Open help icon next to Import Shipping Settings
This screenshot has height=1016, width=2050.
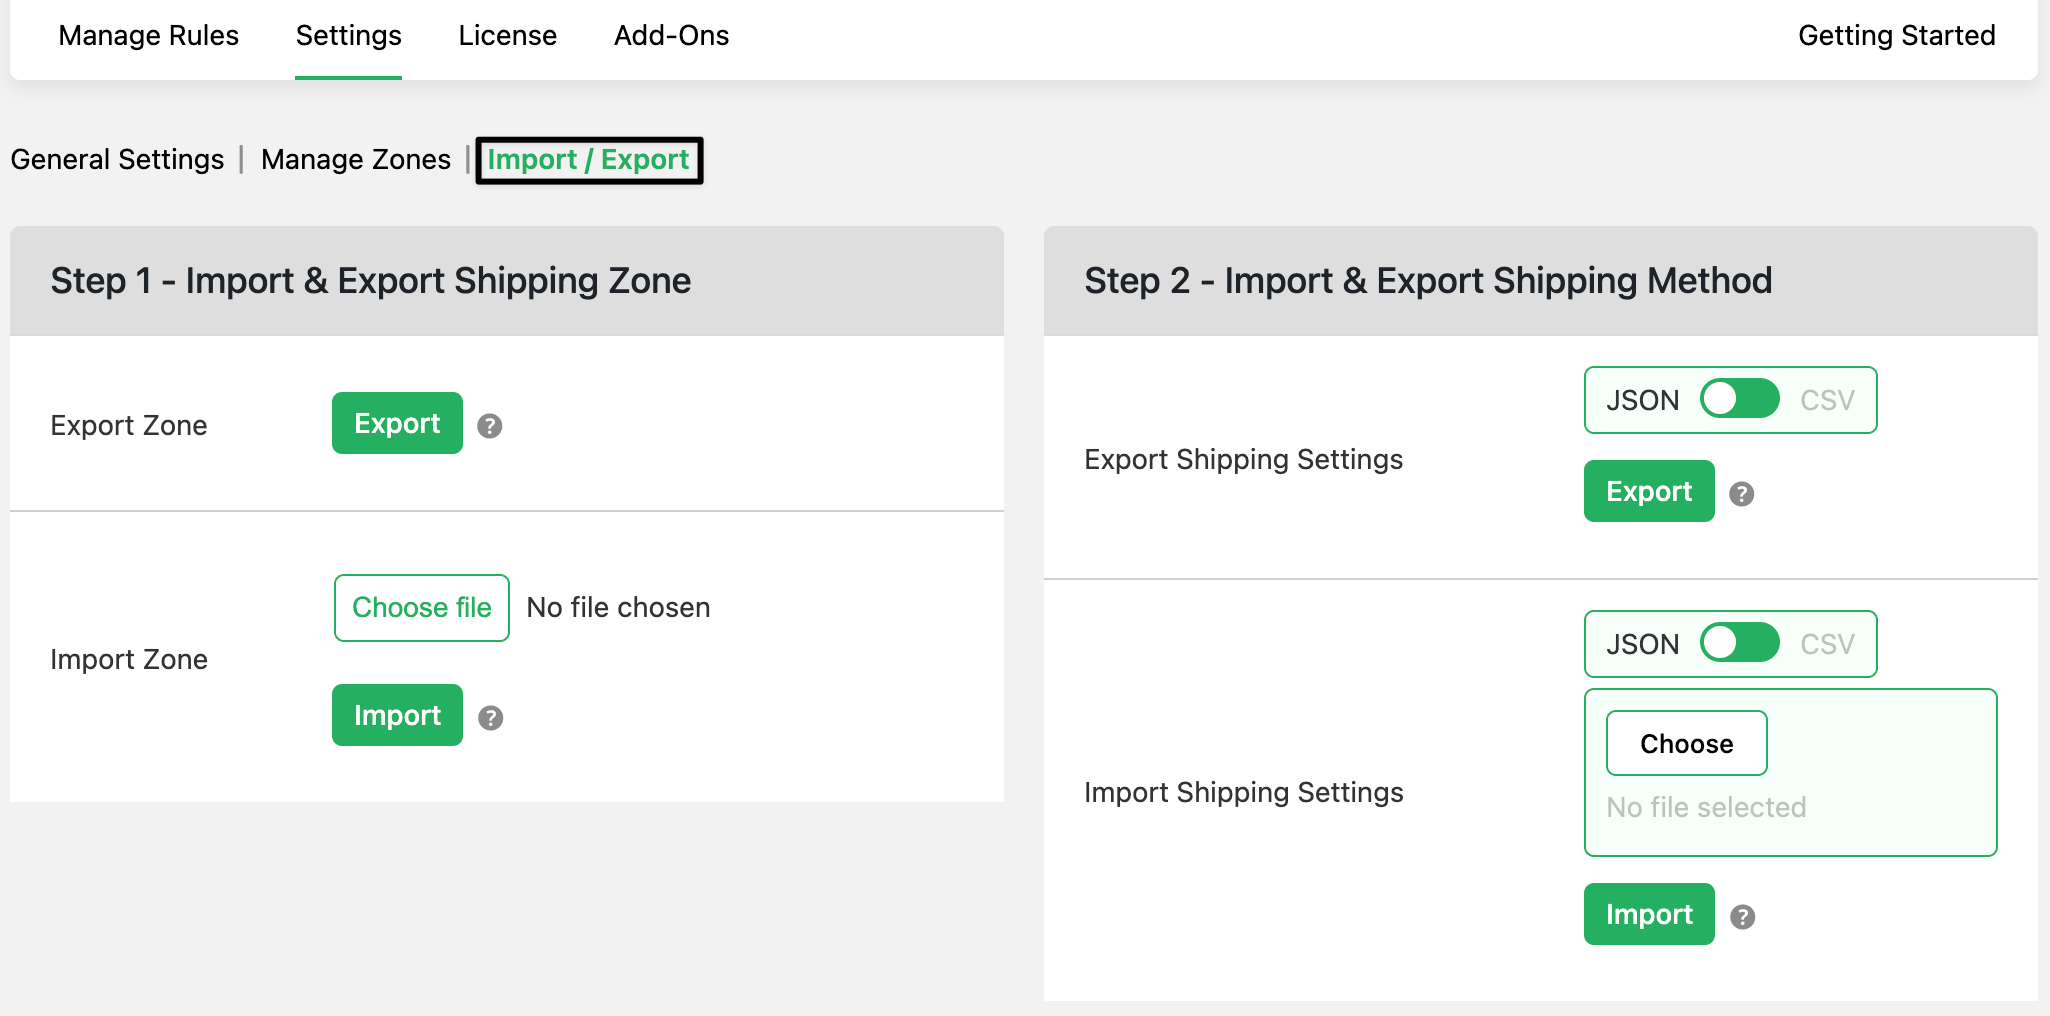1742,917
